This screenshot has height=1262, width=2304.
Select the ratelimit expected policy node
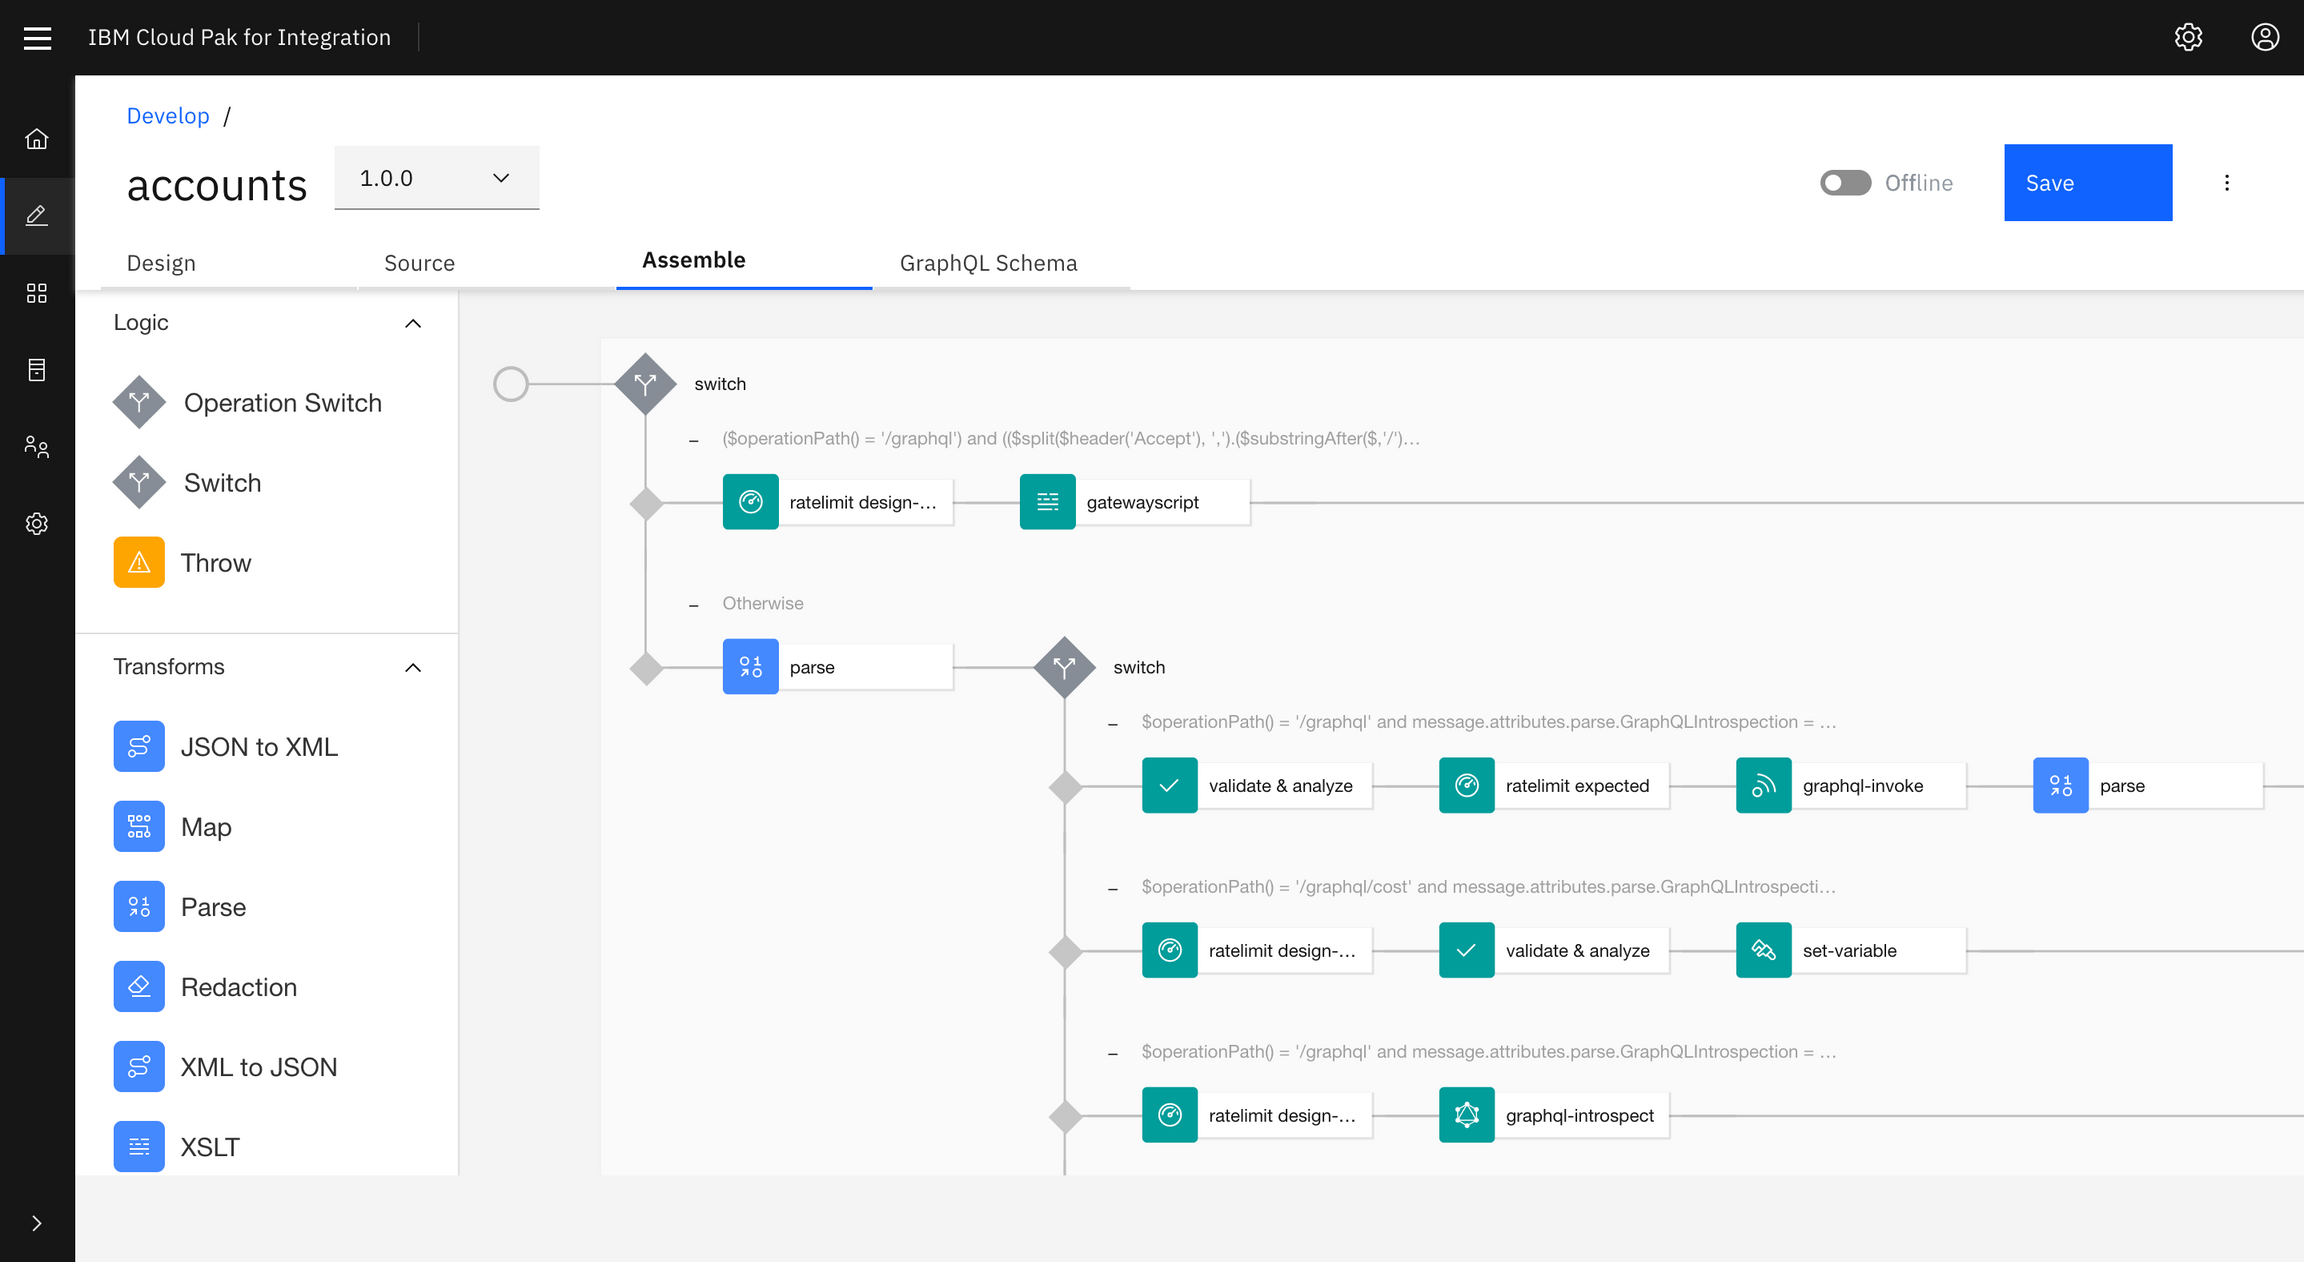(x=1553, y=785)
